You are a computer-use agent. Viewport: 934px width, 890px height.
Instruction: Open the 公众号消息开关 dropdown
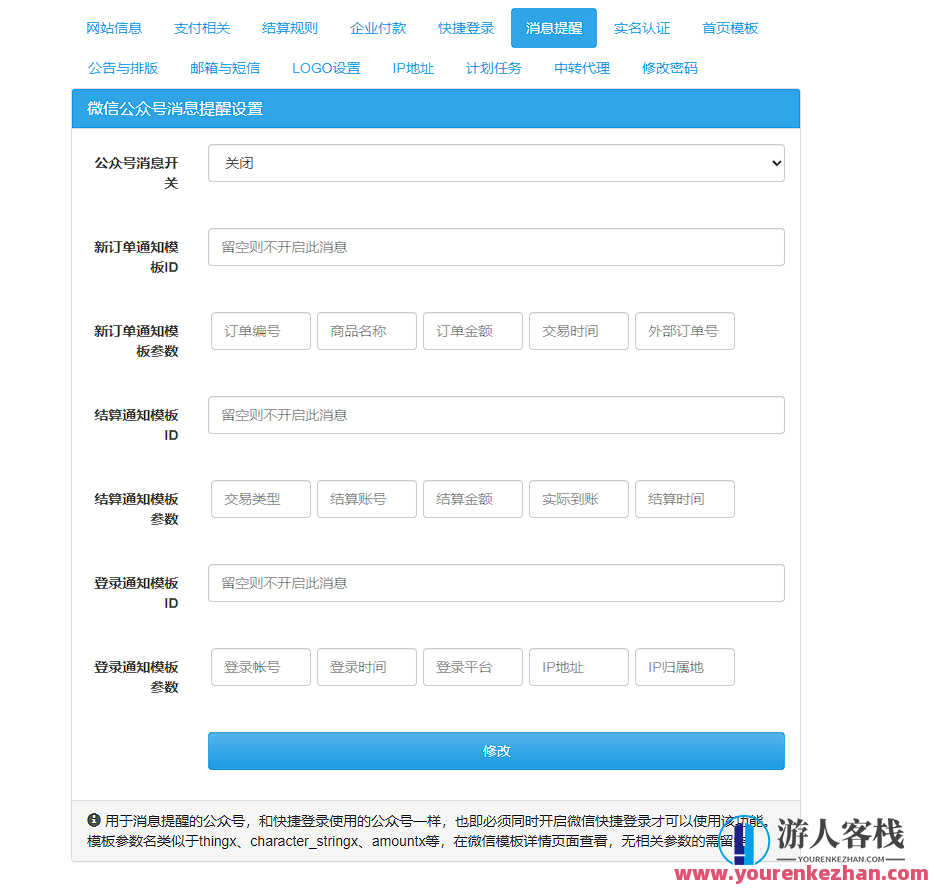click(495, 163)
